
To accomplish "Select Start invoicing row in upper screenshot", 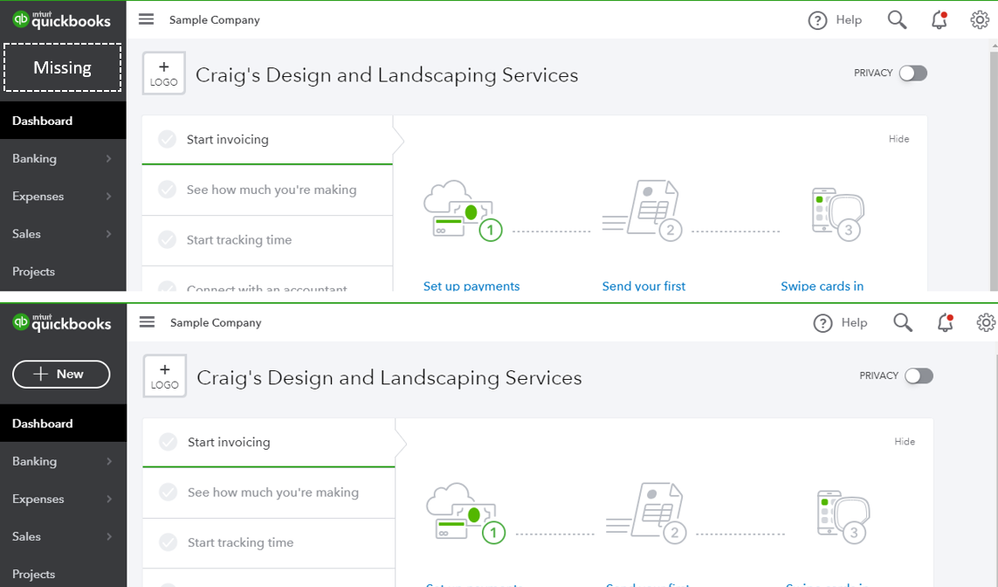I will pyautogui.click(x=267, y=139).
